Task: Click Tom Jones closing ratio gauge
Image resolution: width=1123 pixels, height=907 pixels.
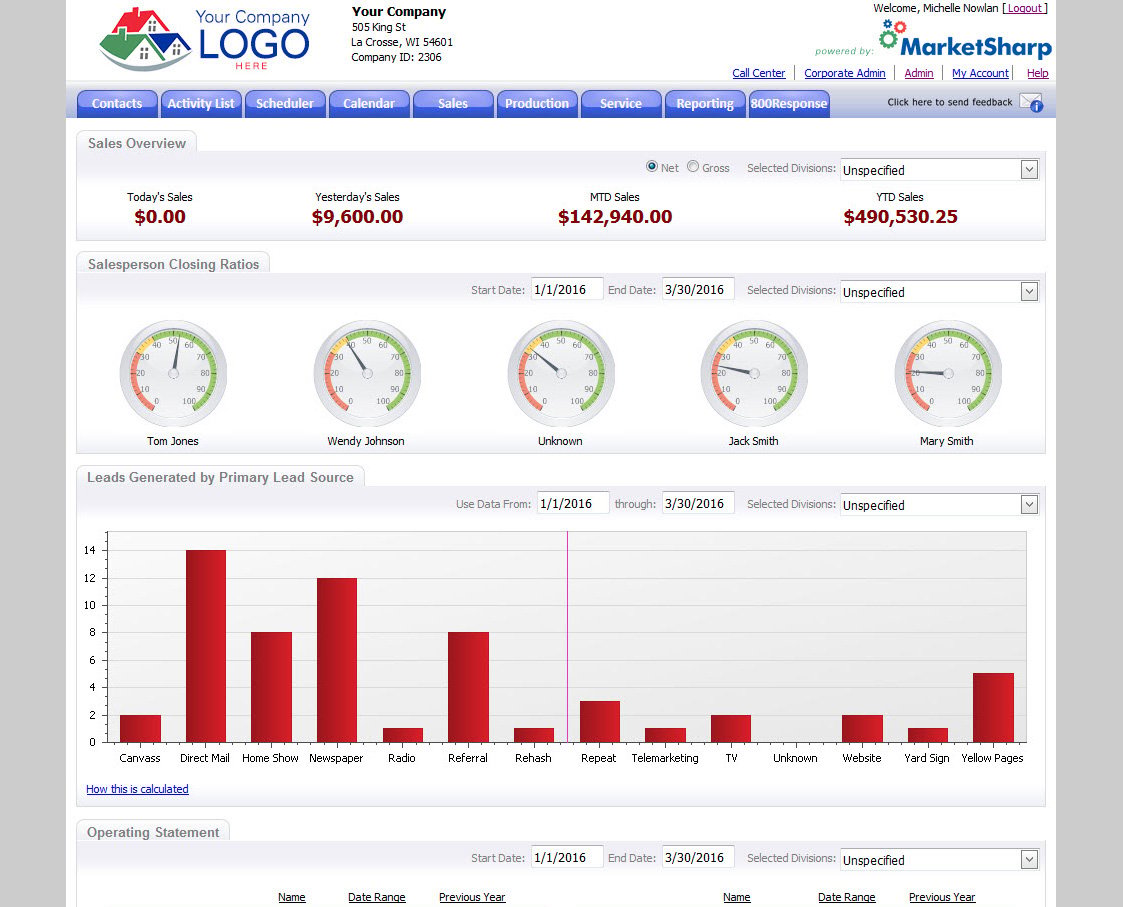Action: point(173,373)
